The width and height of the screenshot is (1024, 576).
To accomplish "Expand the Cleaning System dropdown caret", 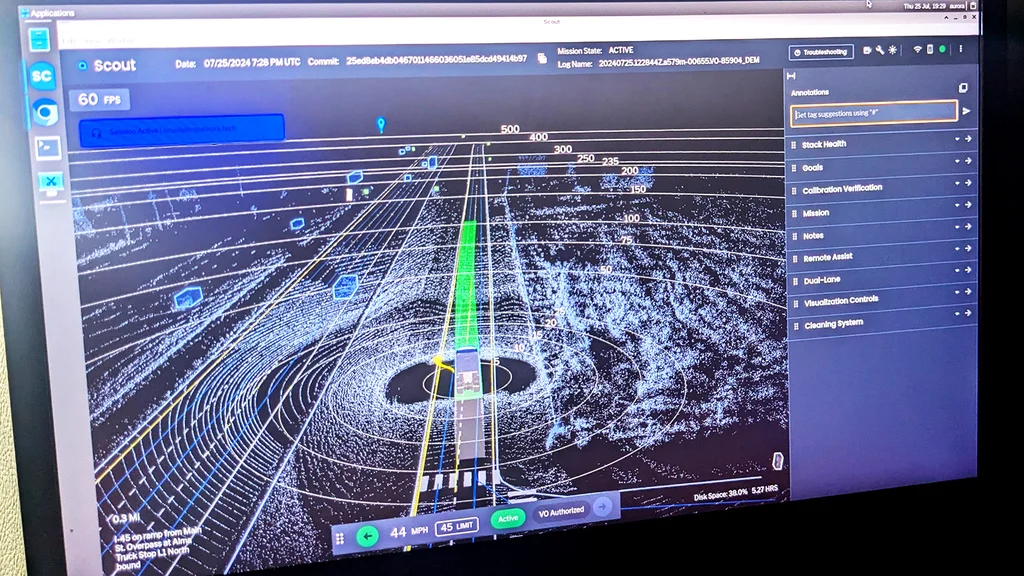I will coord(957,313).
